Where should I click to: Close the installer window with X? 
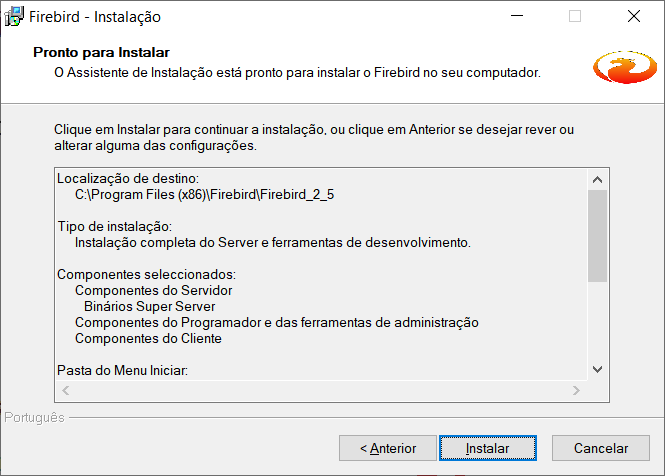tap(633, 16)
